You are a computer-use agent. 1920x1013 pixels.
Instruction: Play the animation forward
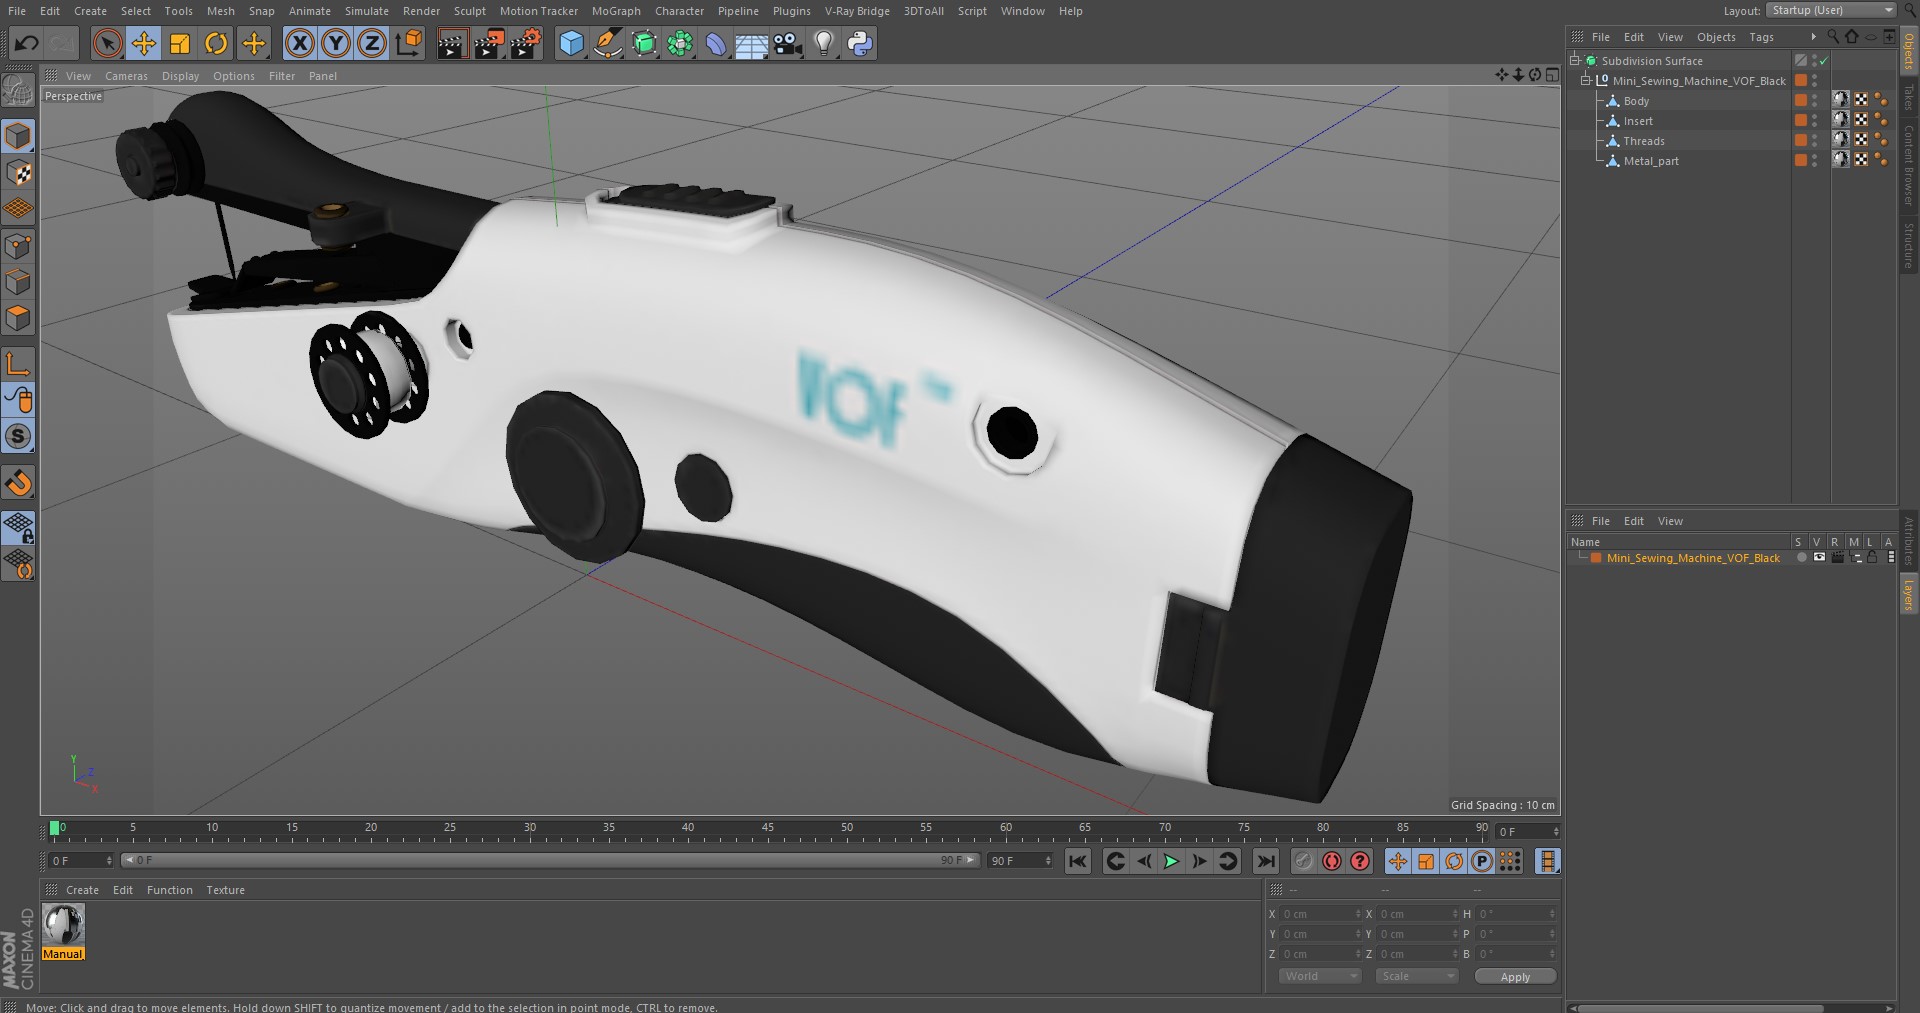(x=1171, y=861)
